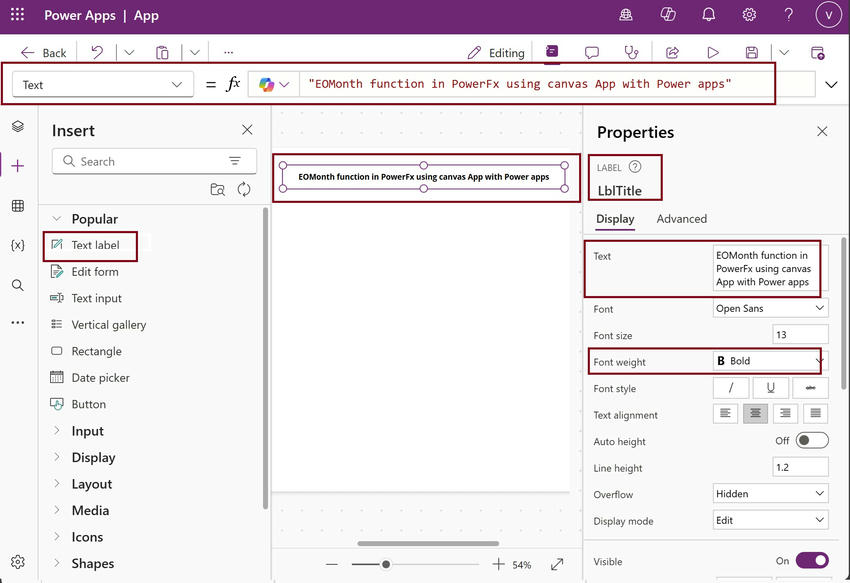Expand the Input category
The image size is (850, 583).
click(x=56, y=431)
